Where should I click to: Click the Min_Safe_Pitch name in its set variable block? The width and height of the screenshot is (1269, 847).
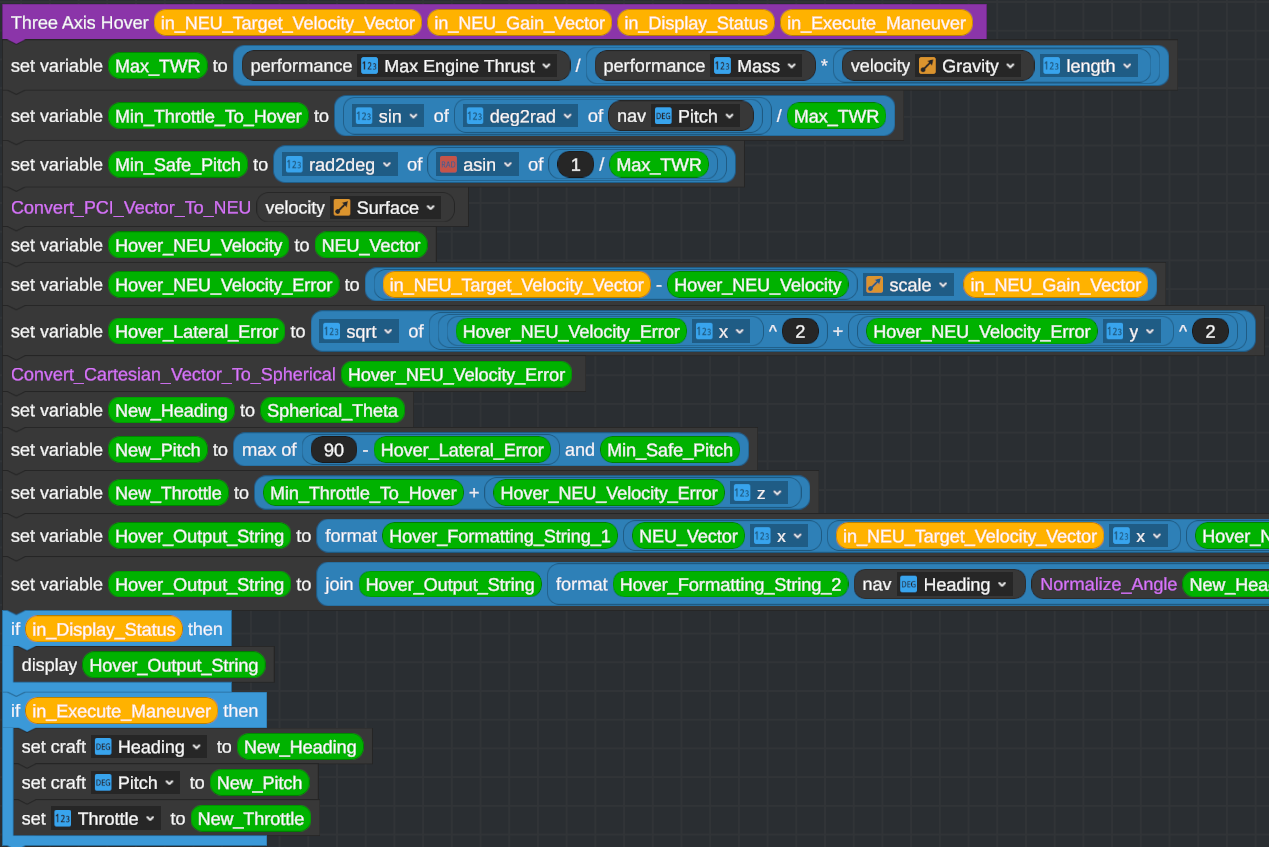(178, 164)
